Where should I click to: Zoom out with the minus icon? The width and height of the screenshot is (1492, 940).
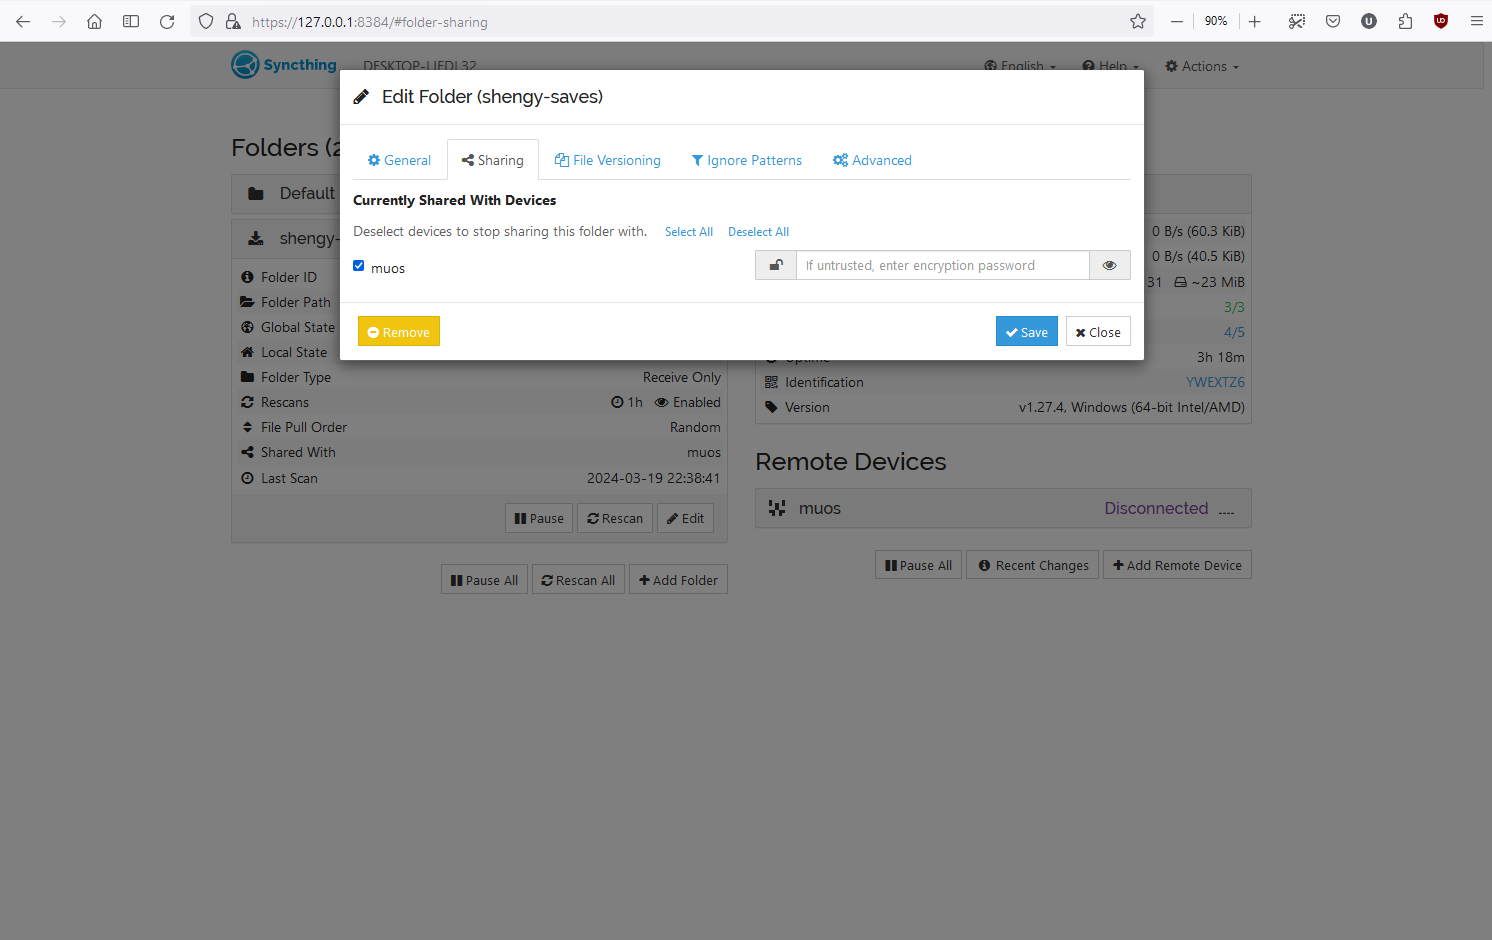1177,21
